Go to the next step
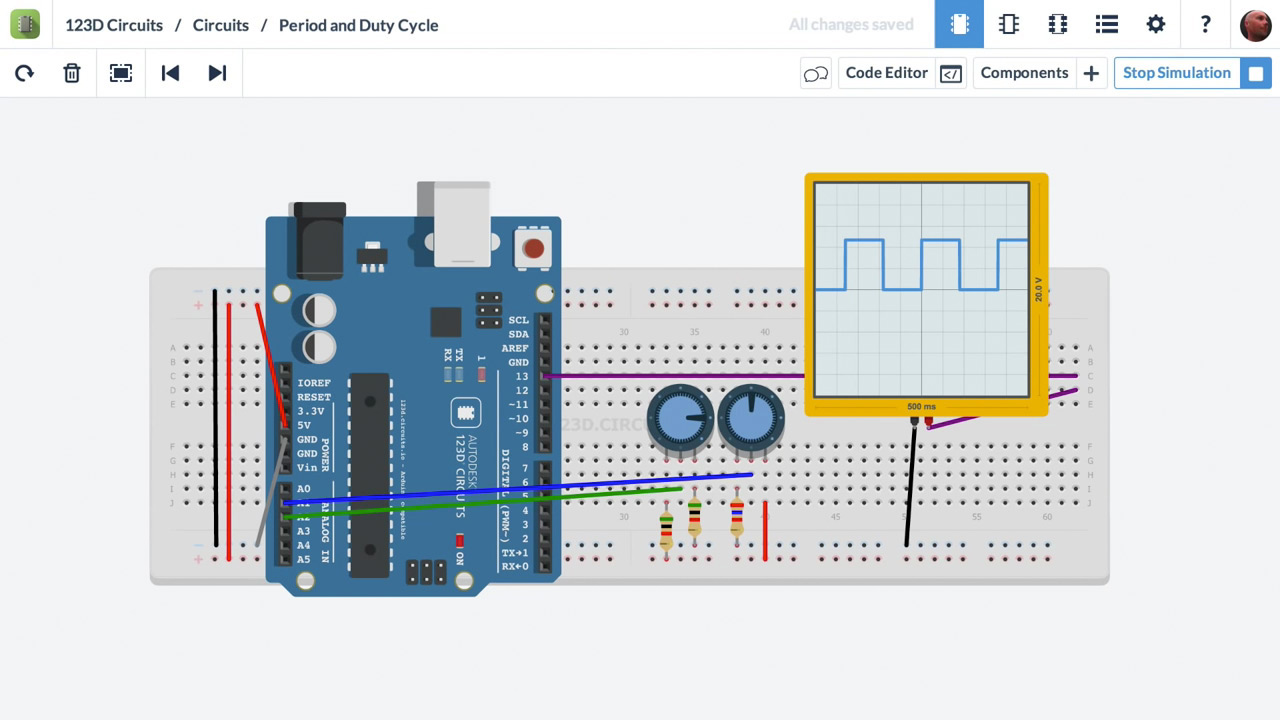This screenshot has width=1280, height=720. [217, 73]
